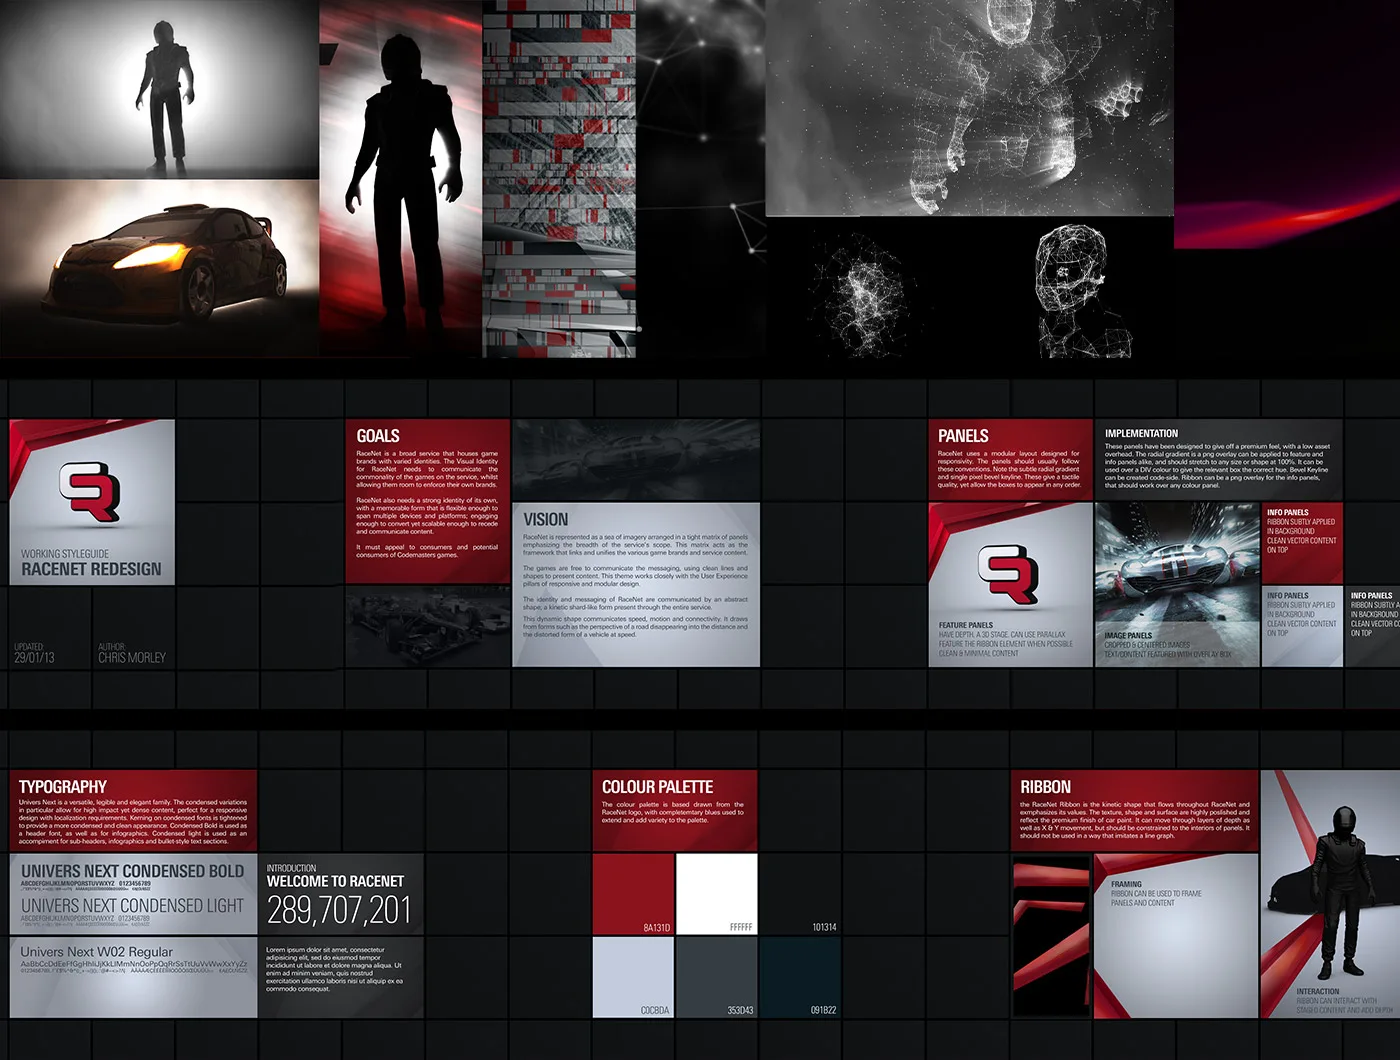View the large wireframe driver figure image
Screen dimensions: 1400x1060
969,107
